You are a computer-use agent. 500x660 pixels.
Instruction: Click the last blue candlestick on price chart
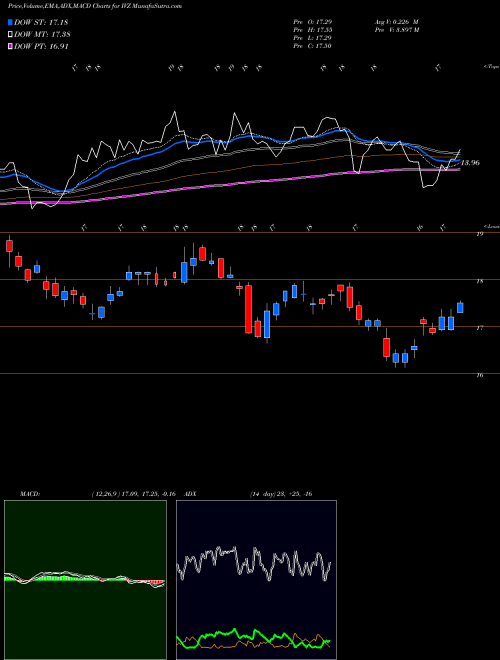(460, 307)
